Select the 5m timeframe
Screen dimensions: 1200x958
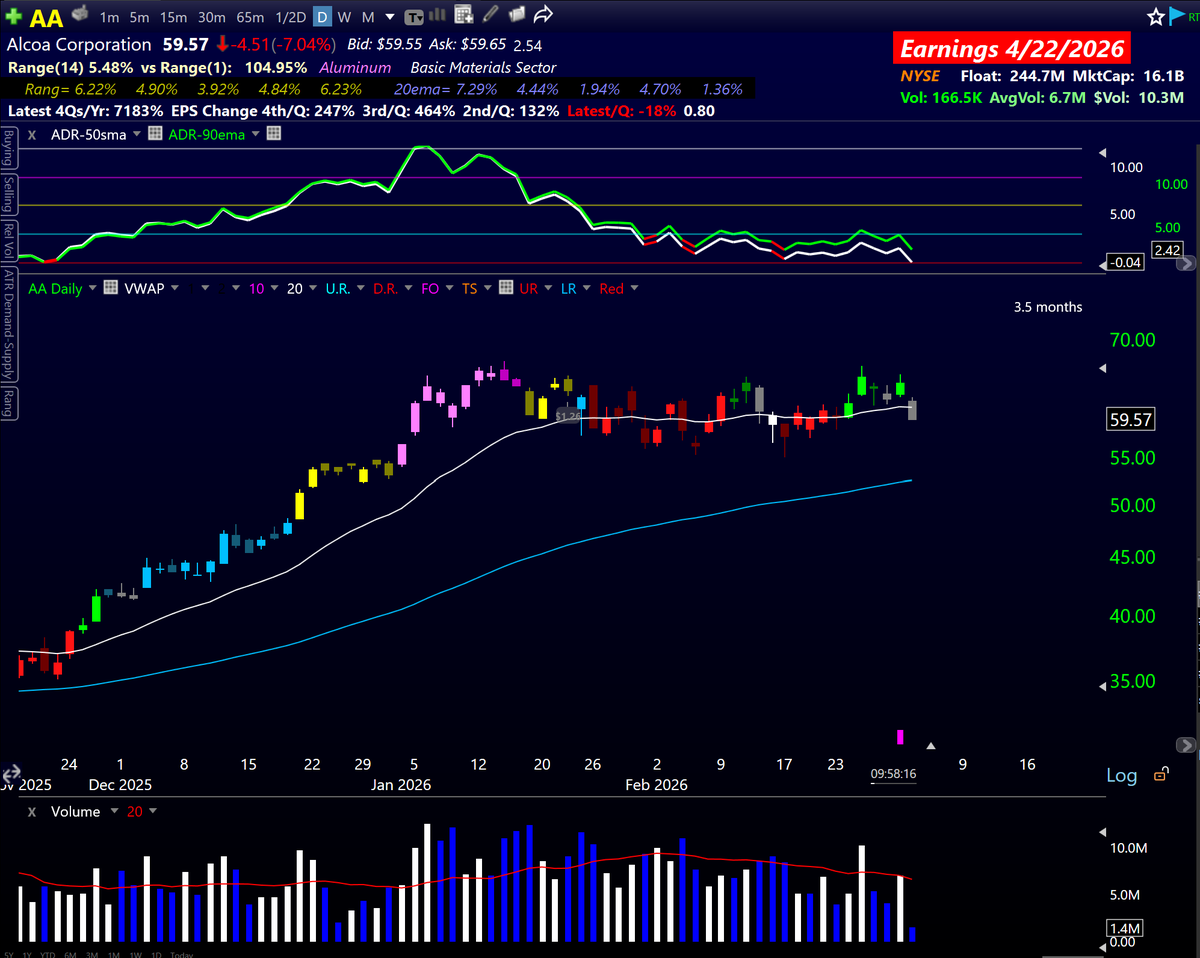click(139, 17)
